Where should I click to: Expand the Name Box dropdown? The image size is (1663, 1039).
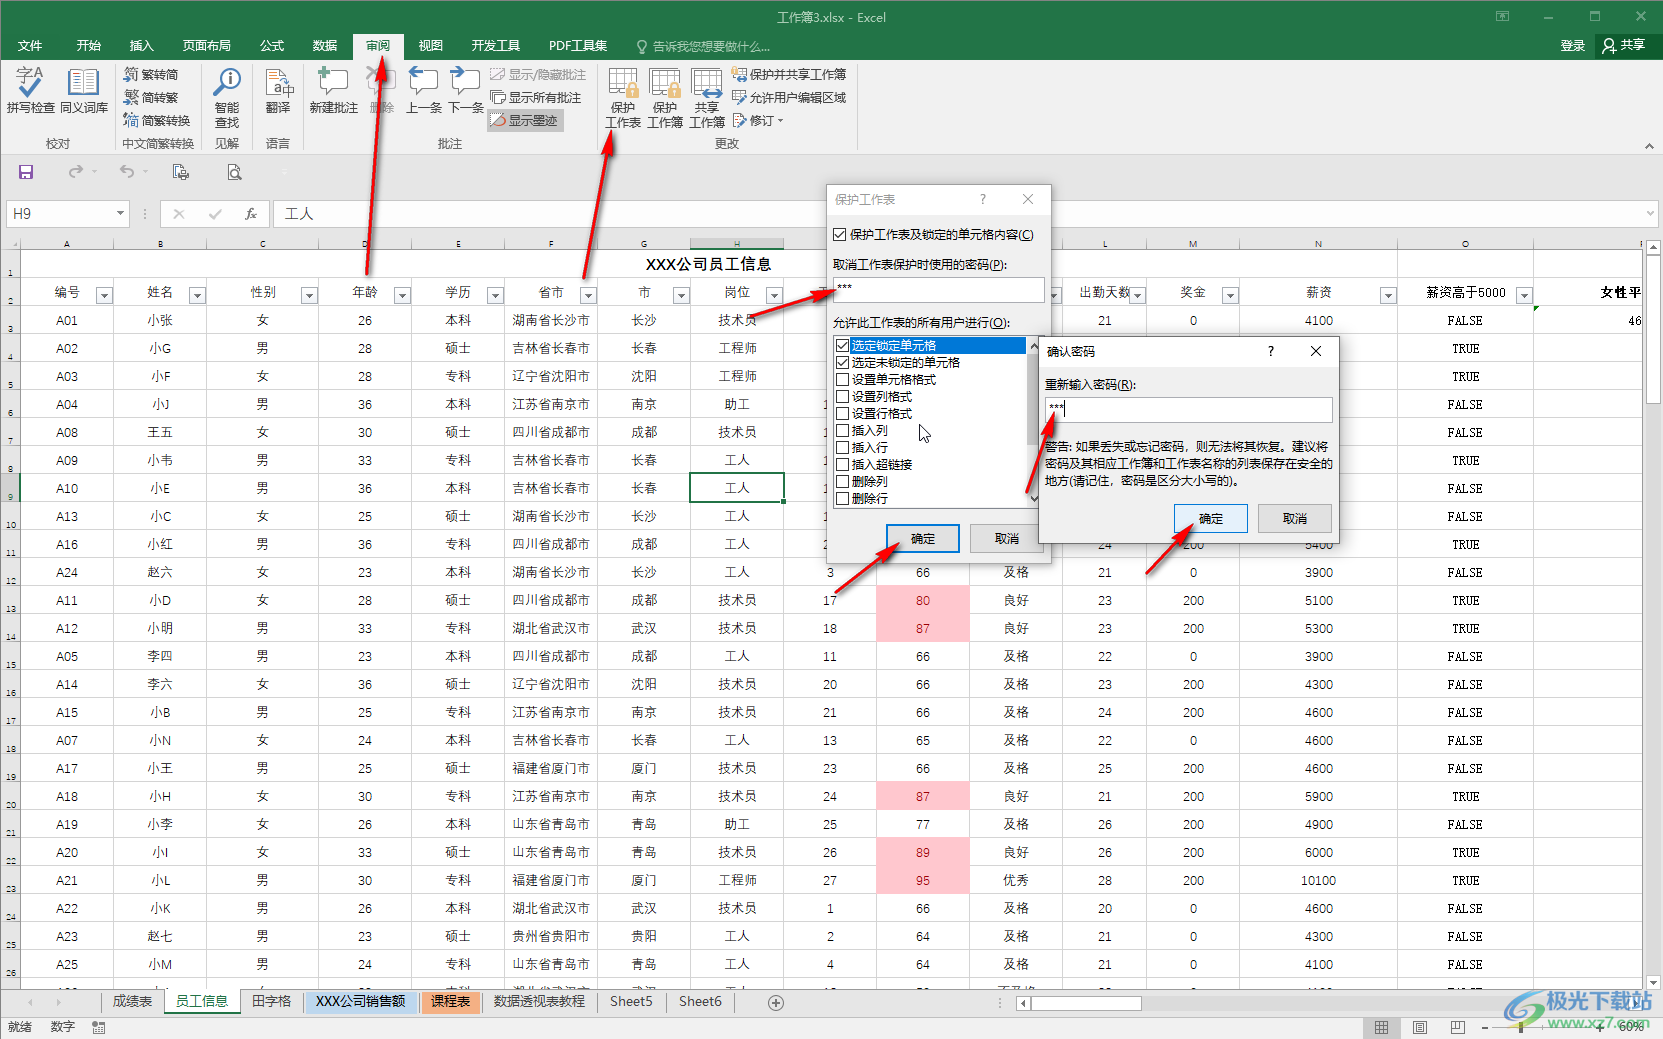click(x=120, y=214)
